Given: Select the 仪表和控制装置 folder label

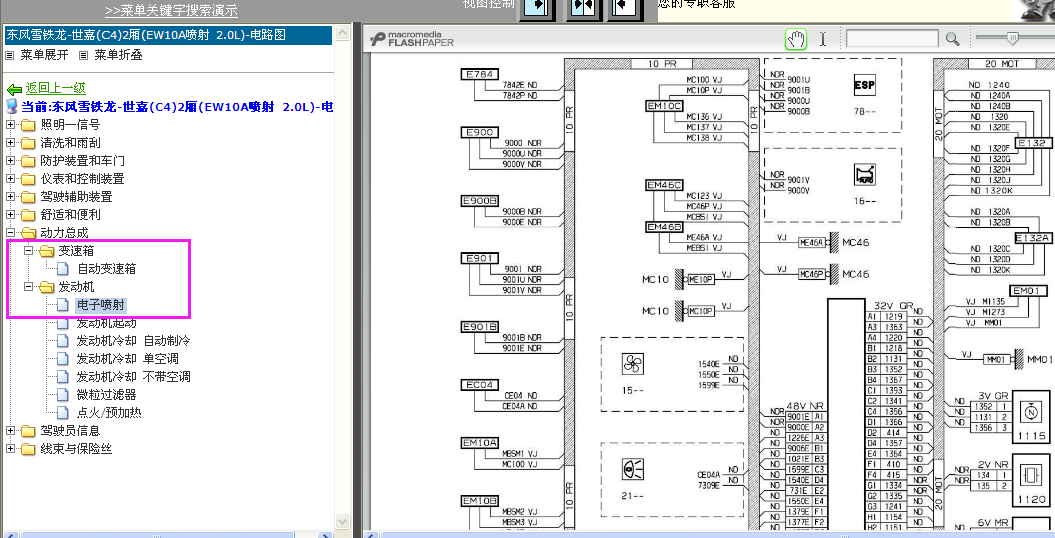Looking at the screenshot, I should tap(82, 179).
